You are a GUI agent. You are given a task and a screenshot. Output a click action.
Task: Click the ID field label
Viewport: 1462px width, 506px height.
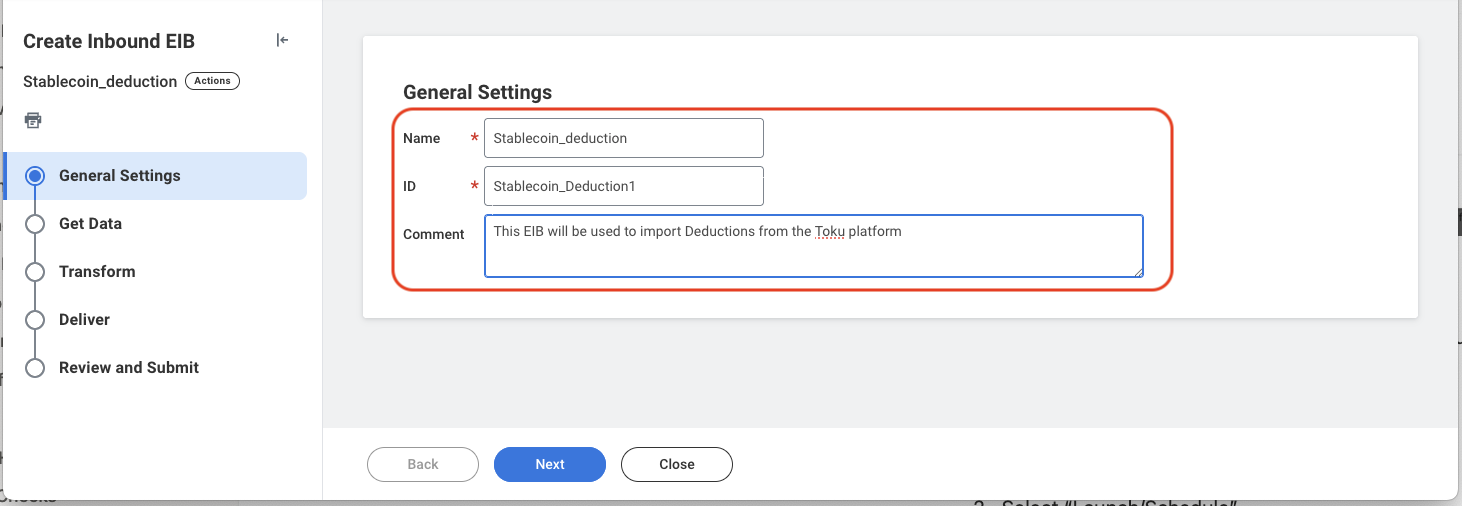coord(409,186)
